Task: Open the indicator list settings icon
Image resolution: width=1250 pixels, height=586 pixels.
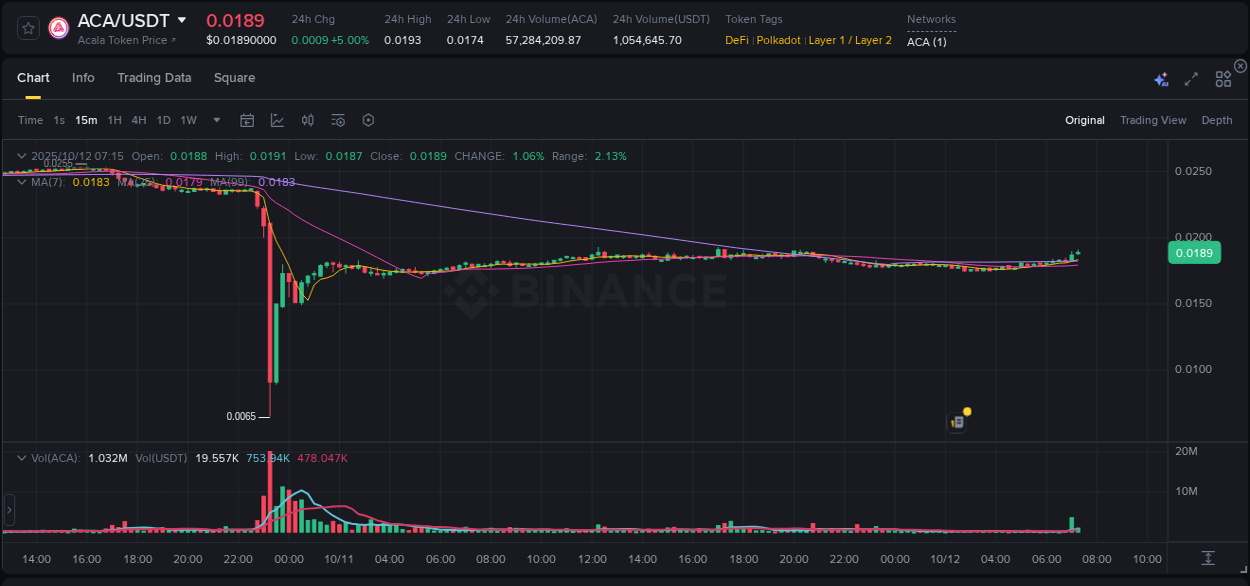Action: (337, 119)
